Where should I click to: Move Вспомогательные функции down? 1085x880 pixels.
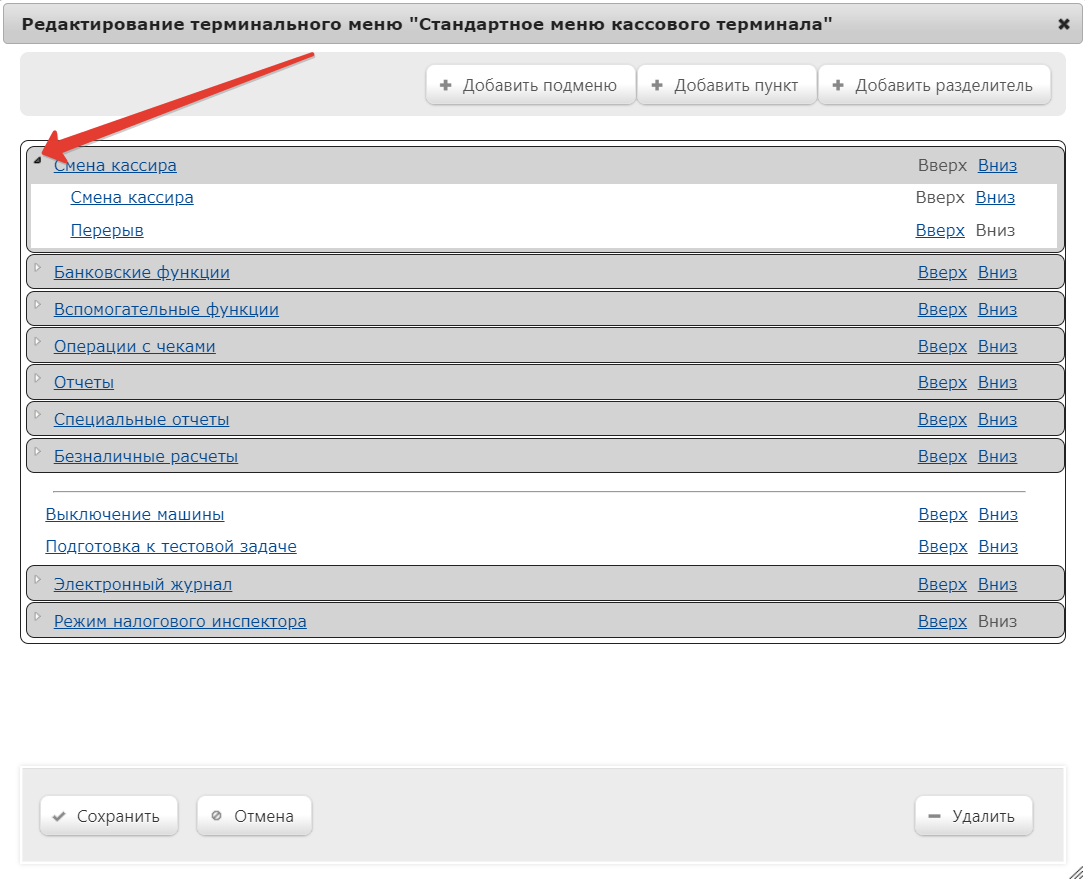997,309
